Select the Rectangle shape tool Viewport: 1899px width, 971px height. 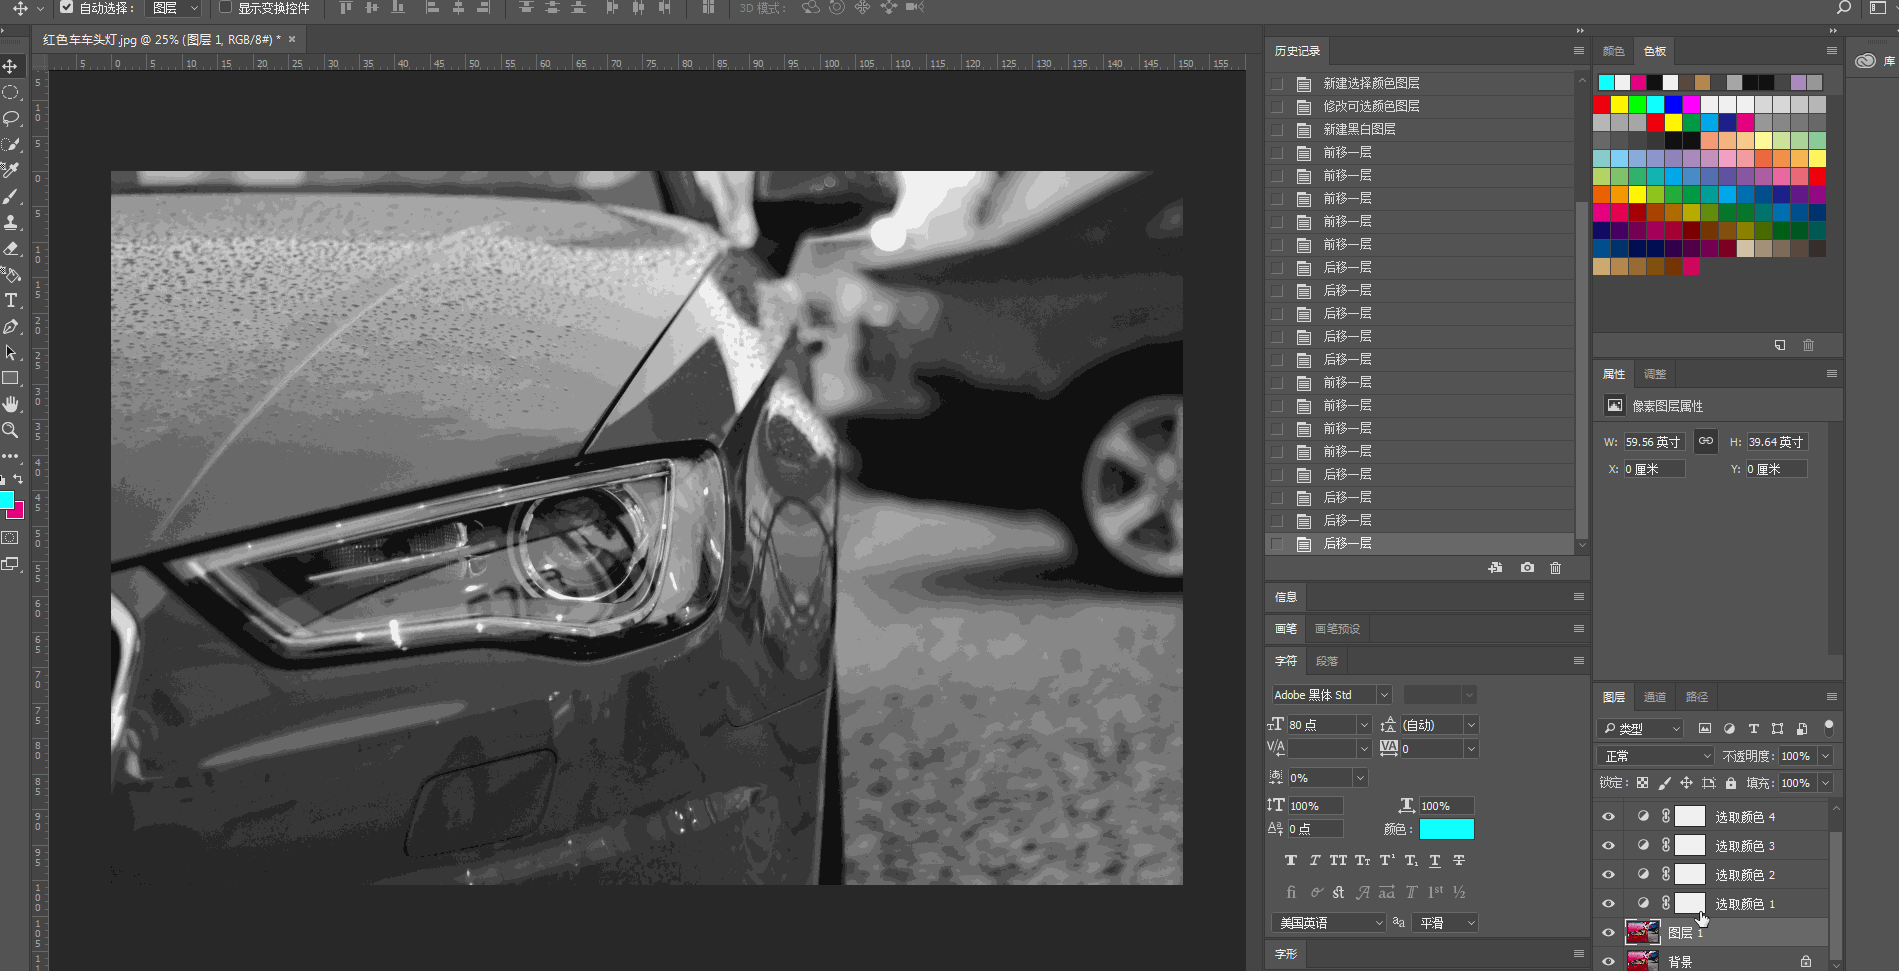coord(11,378)
